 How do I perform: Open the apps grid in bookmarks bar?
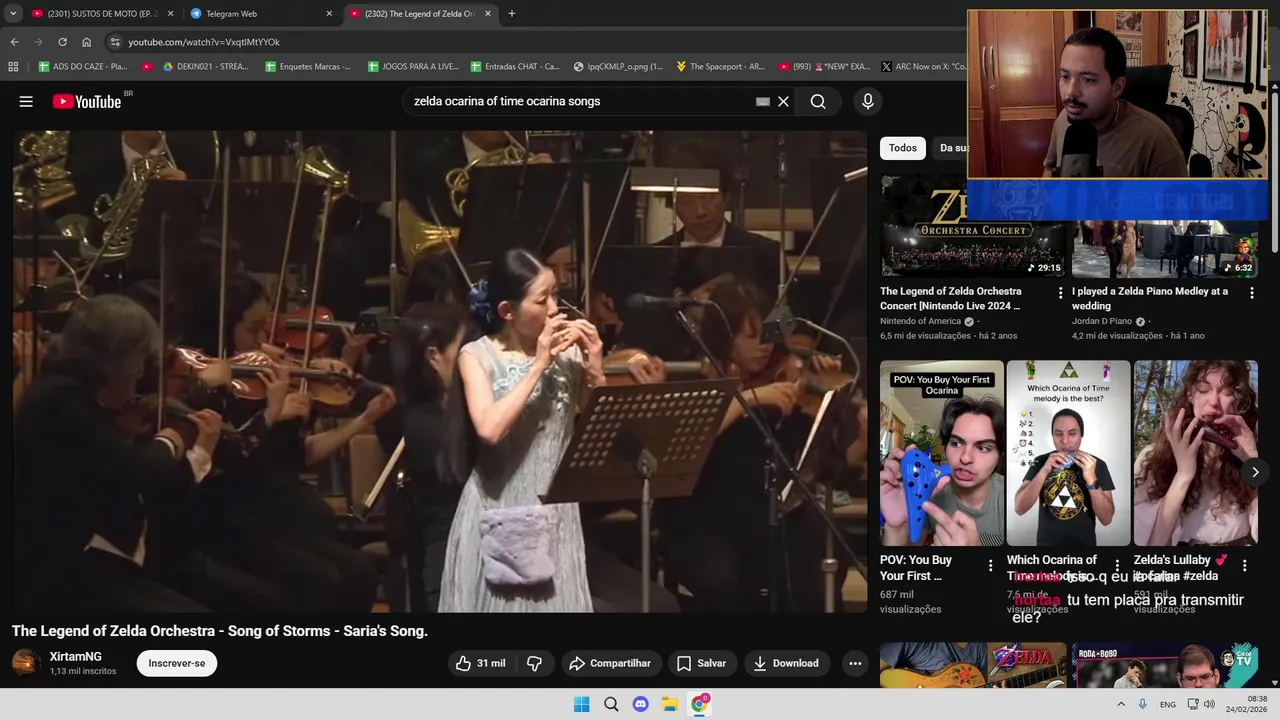pyautogui.click(x=13, y=66)
